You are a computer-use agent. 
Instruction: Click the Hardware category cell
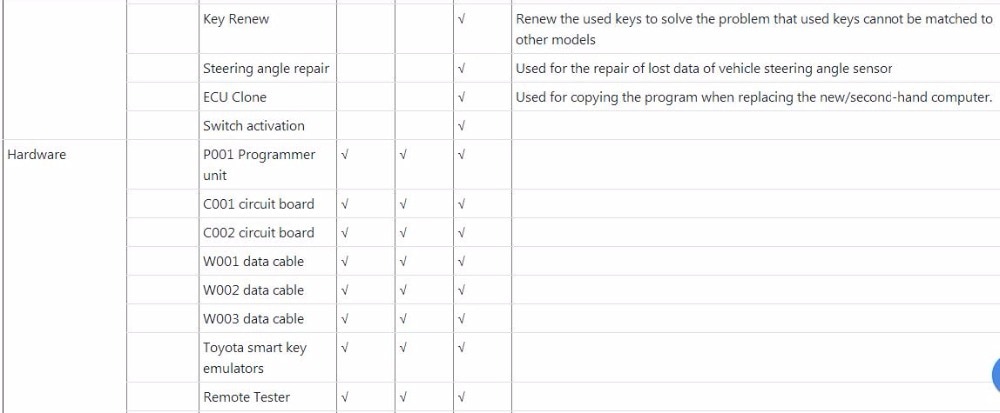[x=37, y=155]
